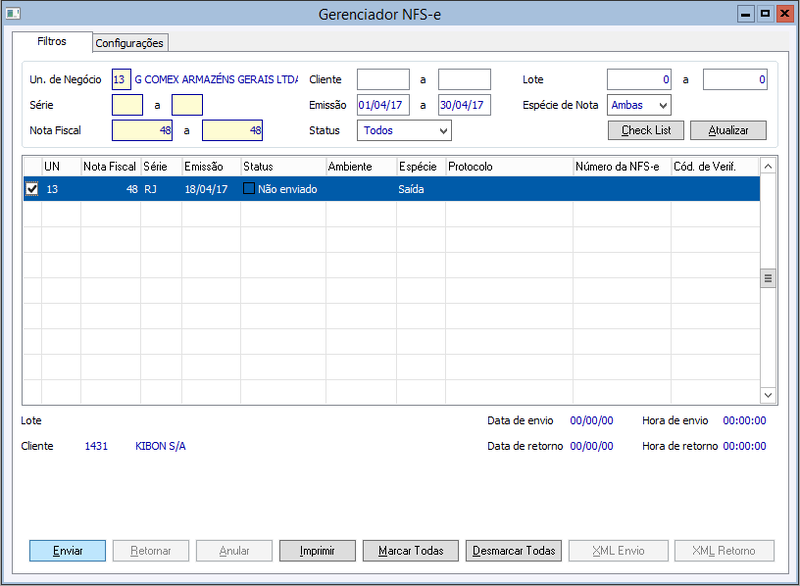
Task: Click the Un. de Negócio code field
Action: (x=121, y=80)
